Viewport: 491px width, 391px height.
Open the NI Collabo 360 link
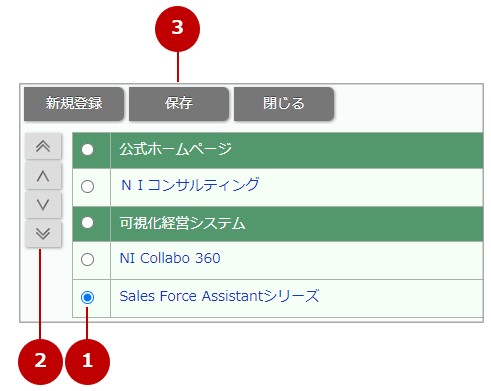[170, 258]
